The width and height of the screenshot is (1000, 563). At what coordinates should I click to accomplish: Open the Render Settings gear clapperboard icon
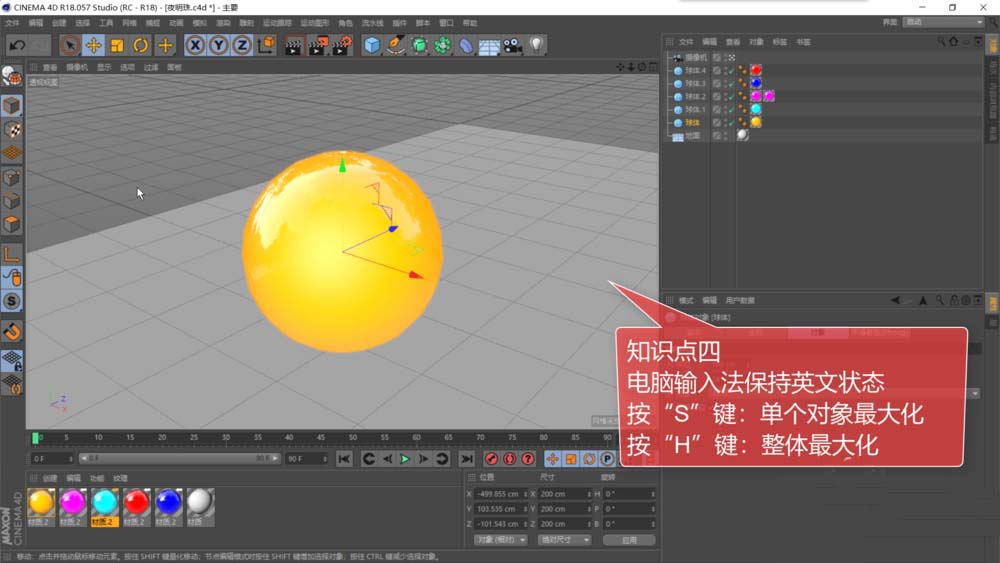click(341, 45)
